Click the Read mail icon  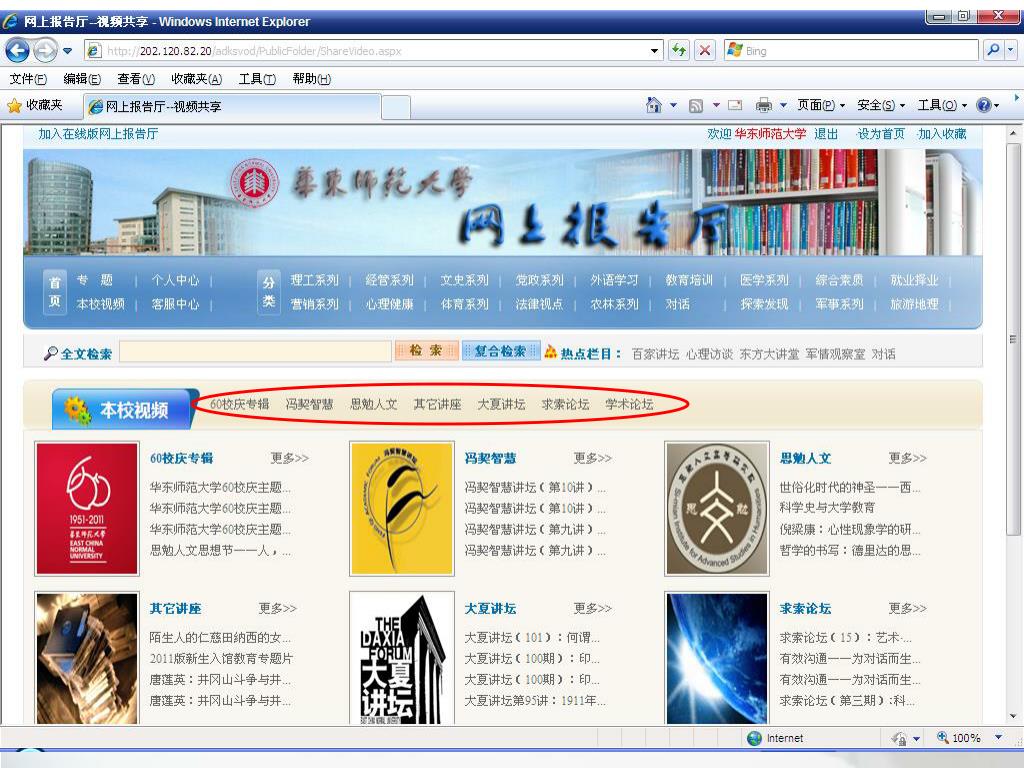735,105
